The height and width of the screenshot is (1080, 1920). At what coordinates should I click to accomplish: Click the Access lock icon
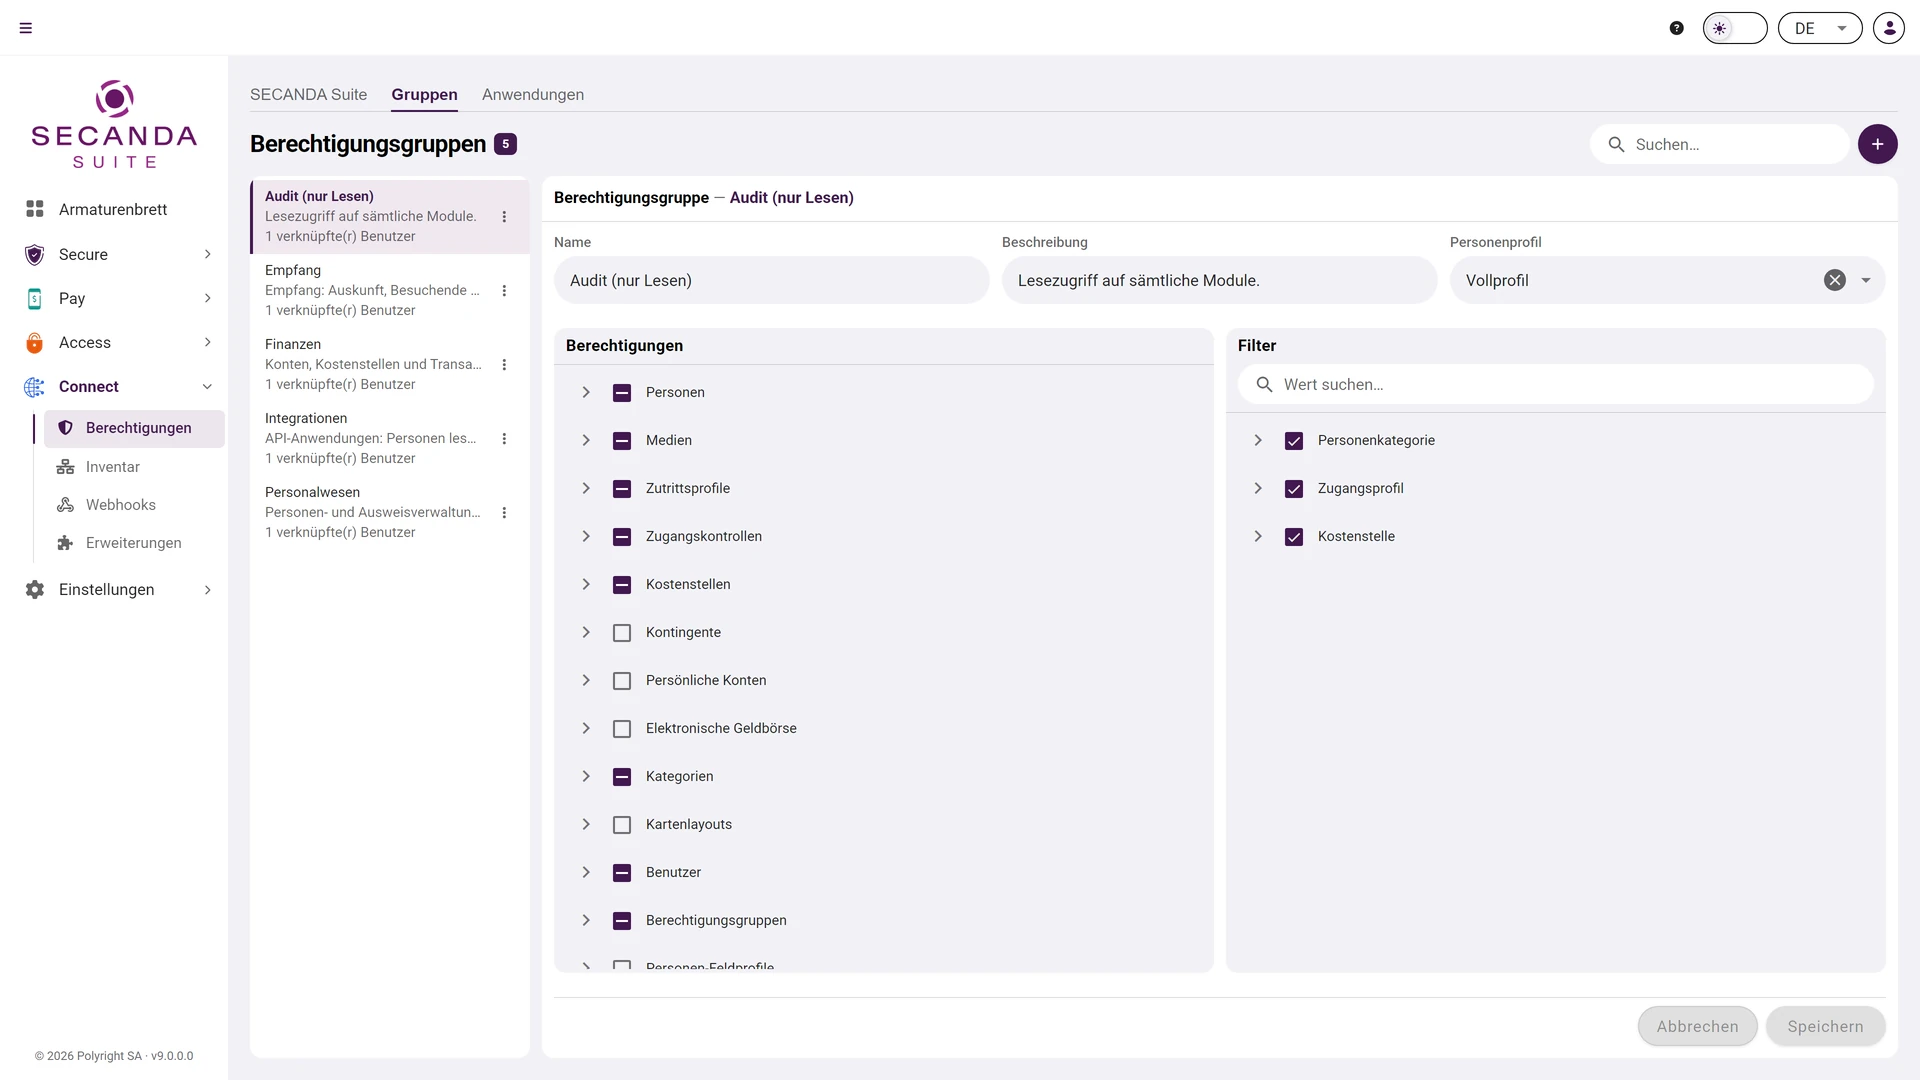point(35,342)
